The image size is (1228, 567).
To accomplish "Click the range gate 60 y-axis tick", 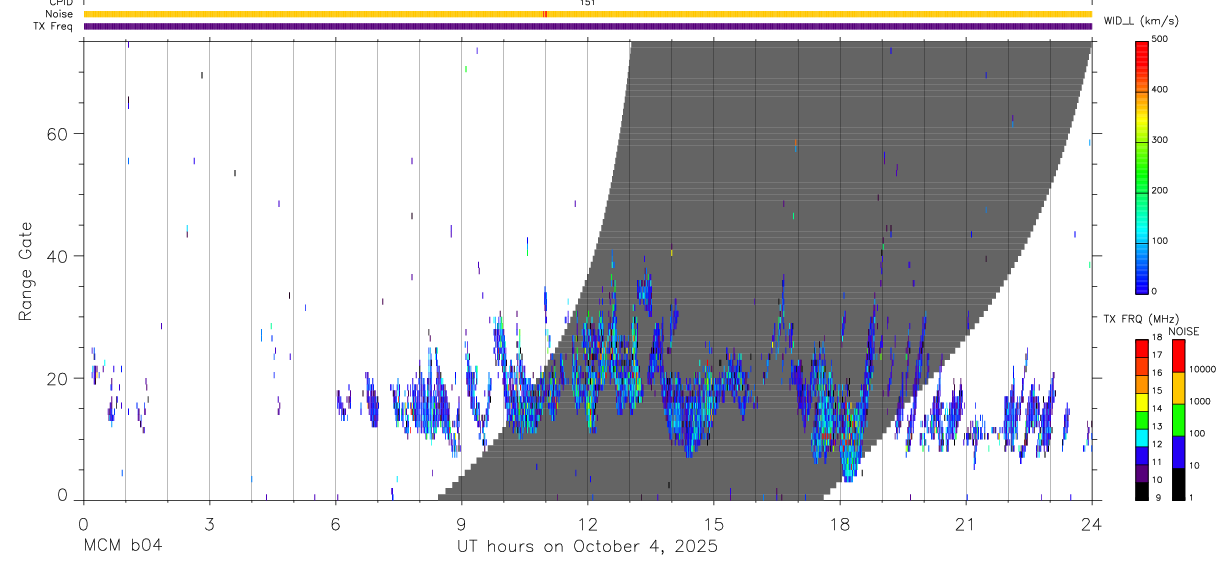I will [x=57, y=134].
